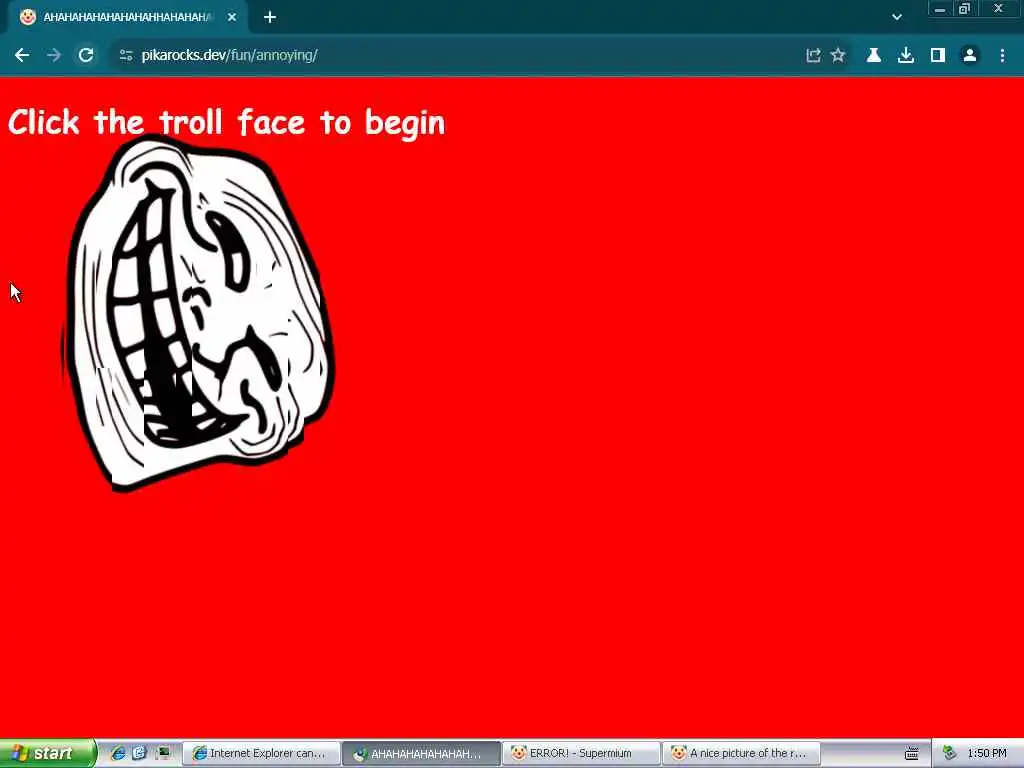The height and width of the screenshot is (768, 1024).
Task: Click the keyboard icon on the taskbar
Action: (x=912, y=754)
